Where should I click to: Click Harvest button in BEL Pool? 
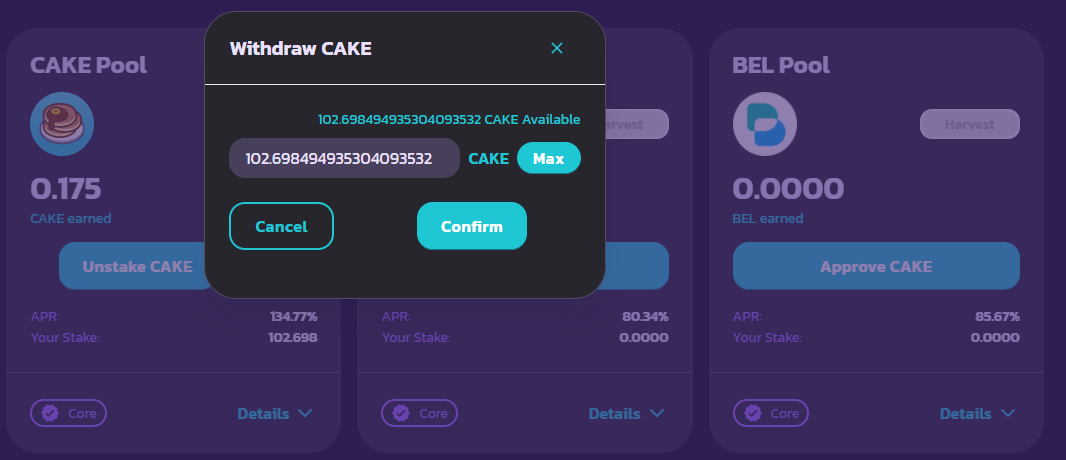tap(969, 124)
